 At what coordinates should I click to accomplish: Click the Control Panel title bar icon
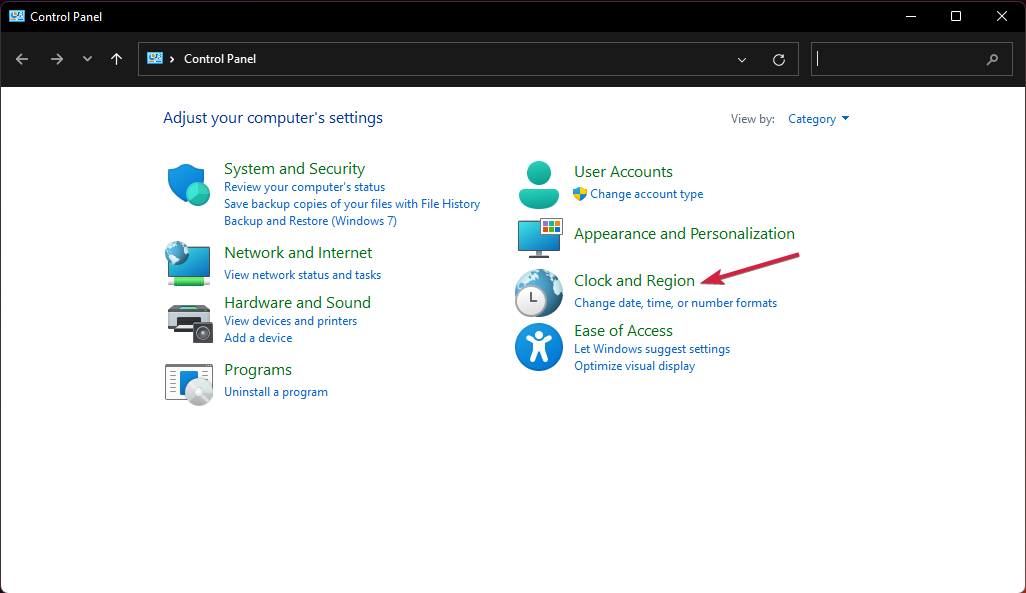[x=16, y=16]
